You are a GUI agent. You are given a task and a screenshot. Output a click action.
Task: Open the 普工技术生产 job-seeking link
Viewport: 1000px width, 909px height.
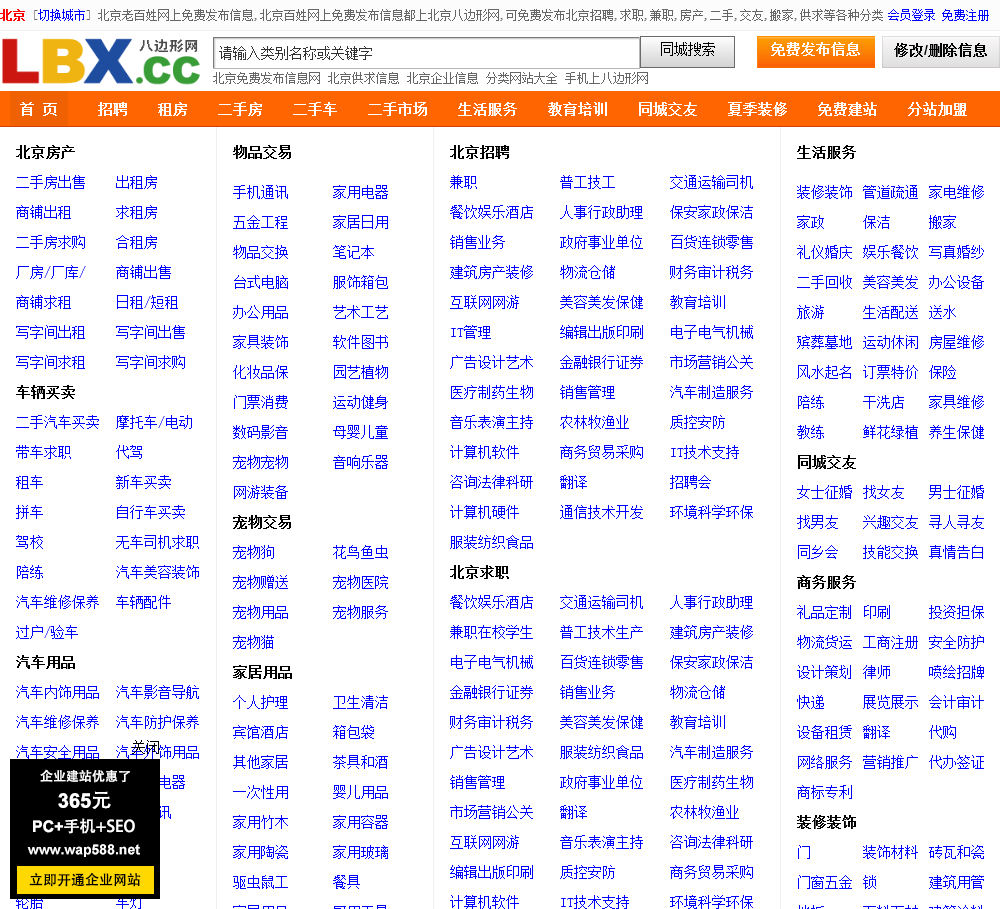click(601, 632)
